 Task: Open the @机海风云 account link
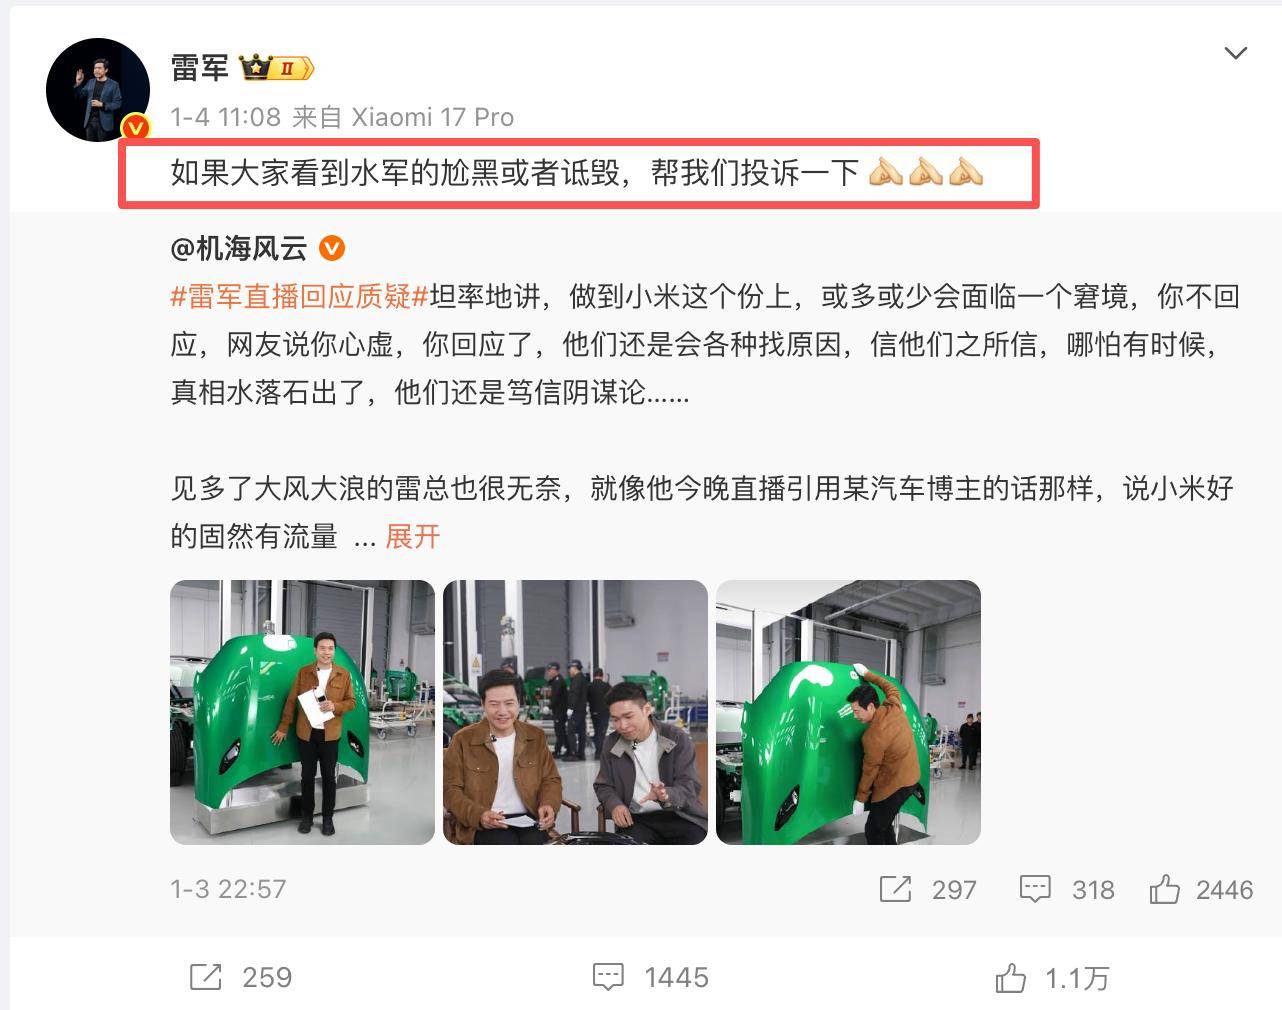click(240, 247)
